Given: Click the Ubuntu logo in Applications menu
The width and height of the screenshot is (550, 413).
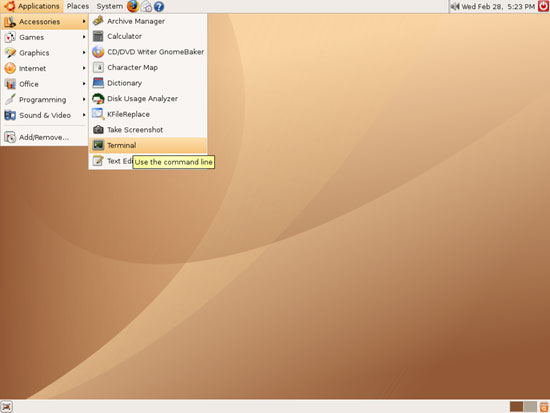Looking at the screenshot, I should coord(9,6).
